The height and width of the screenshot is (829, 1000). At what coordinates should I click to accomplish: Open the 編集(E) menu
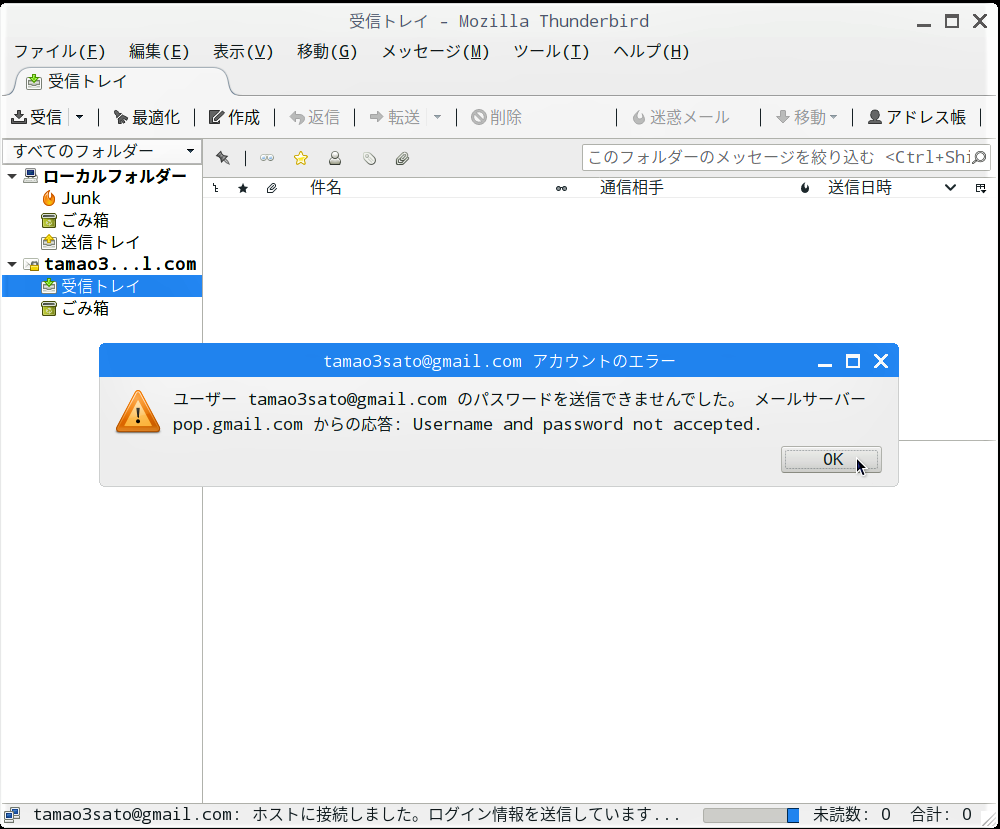tap(159, 52)
